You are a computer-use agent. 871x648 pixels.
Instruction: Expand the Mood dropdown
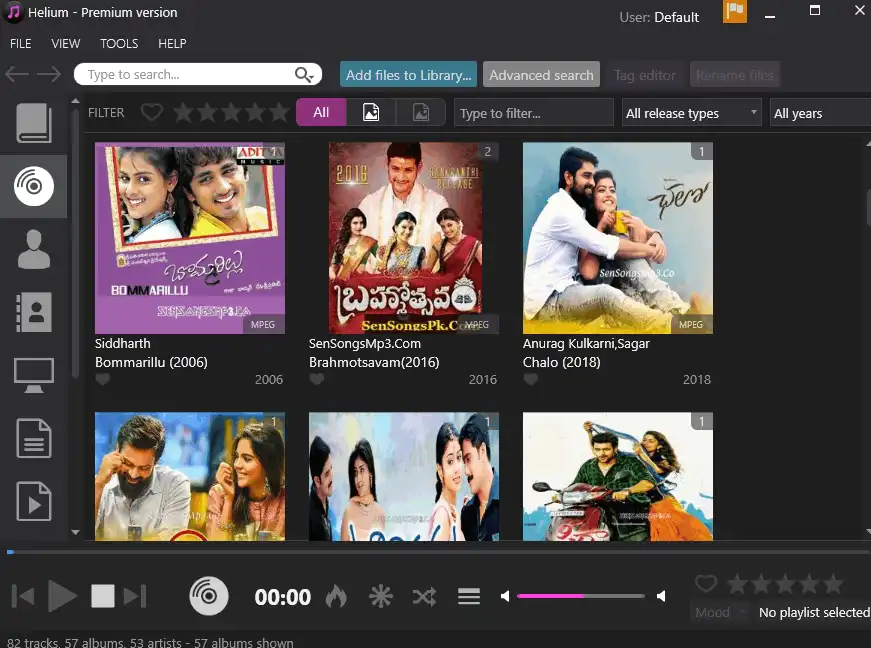point(720,612)
